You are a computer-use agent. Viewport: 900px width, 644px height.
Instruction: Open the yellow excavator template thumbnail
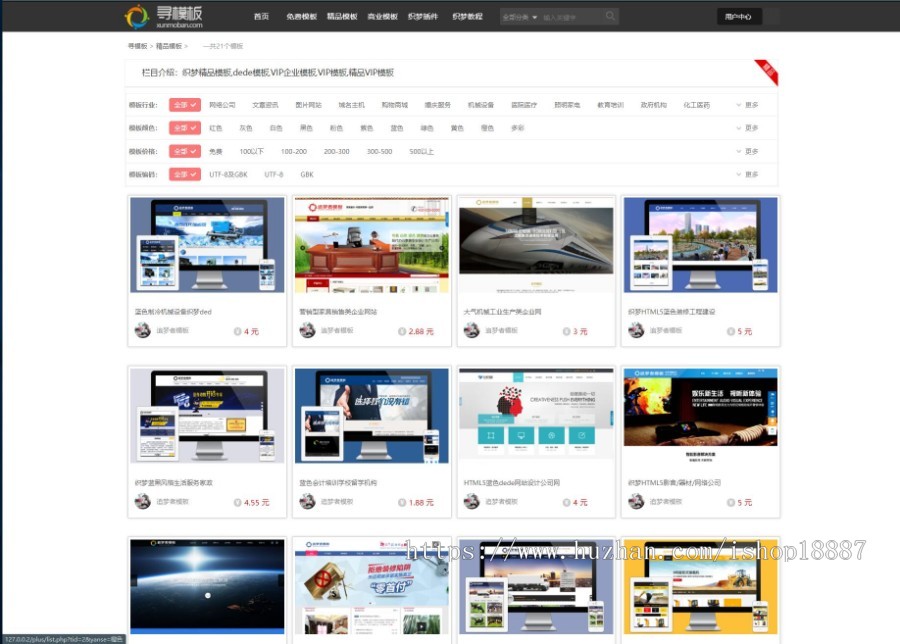[700, 587]
